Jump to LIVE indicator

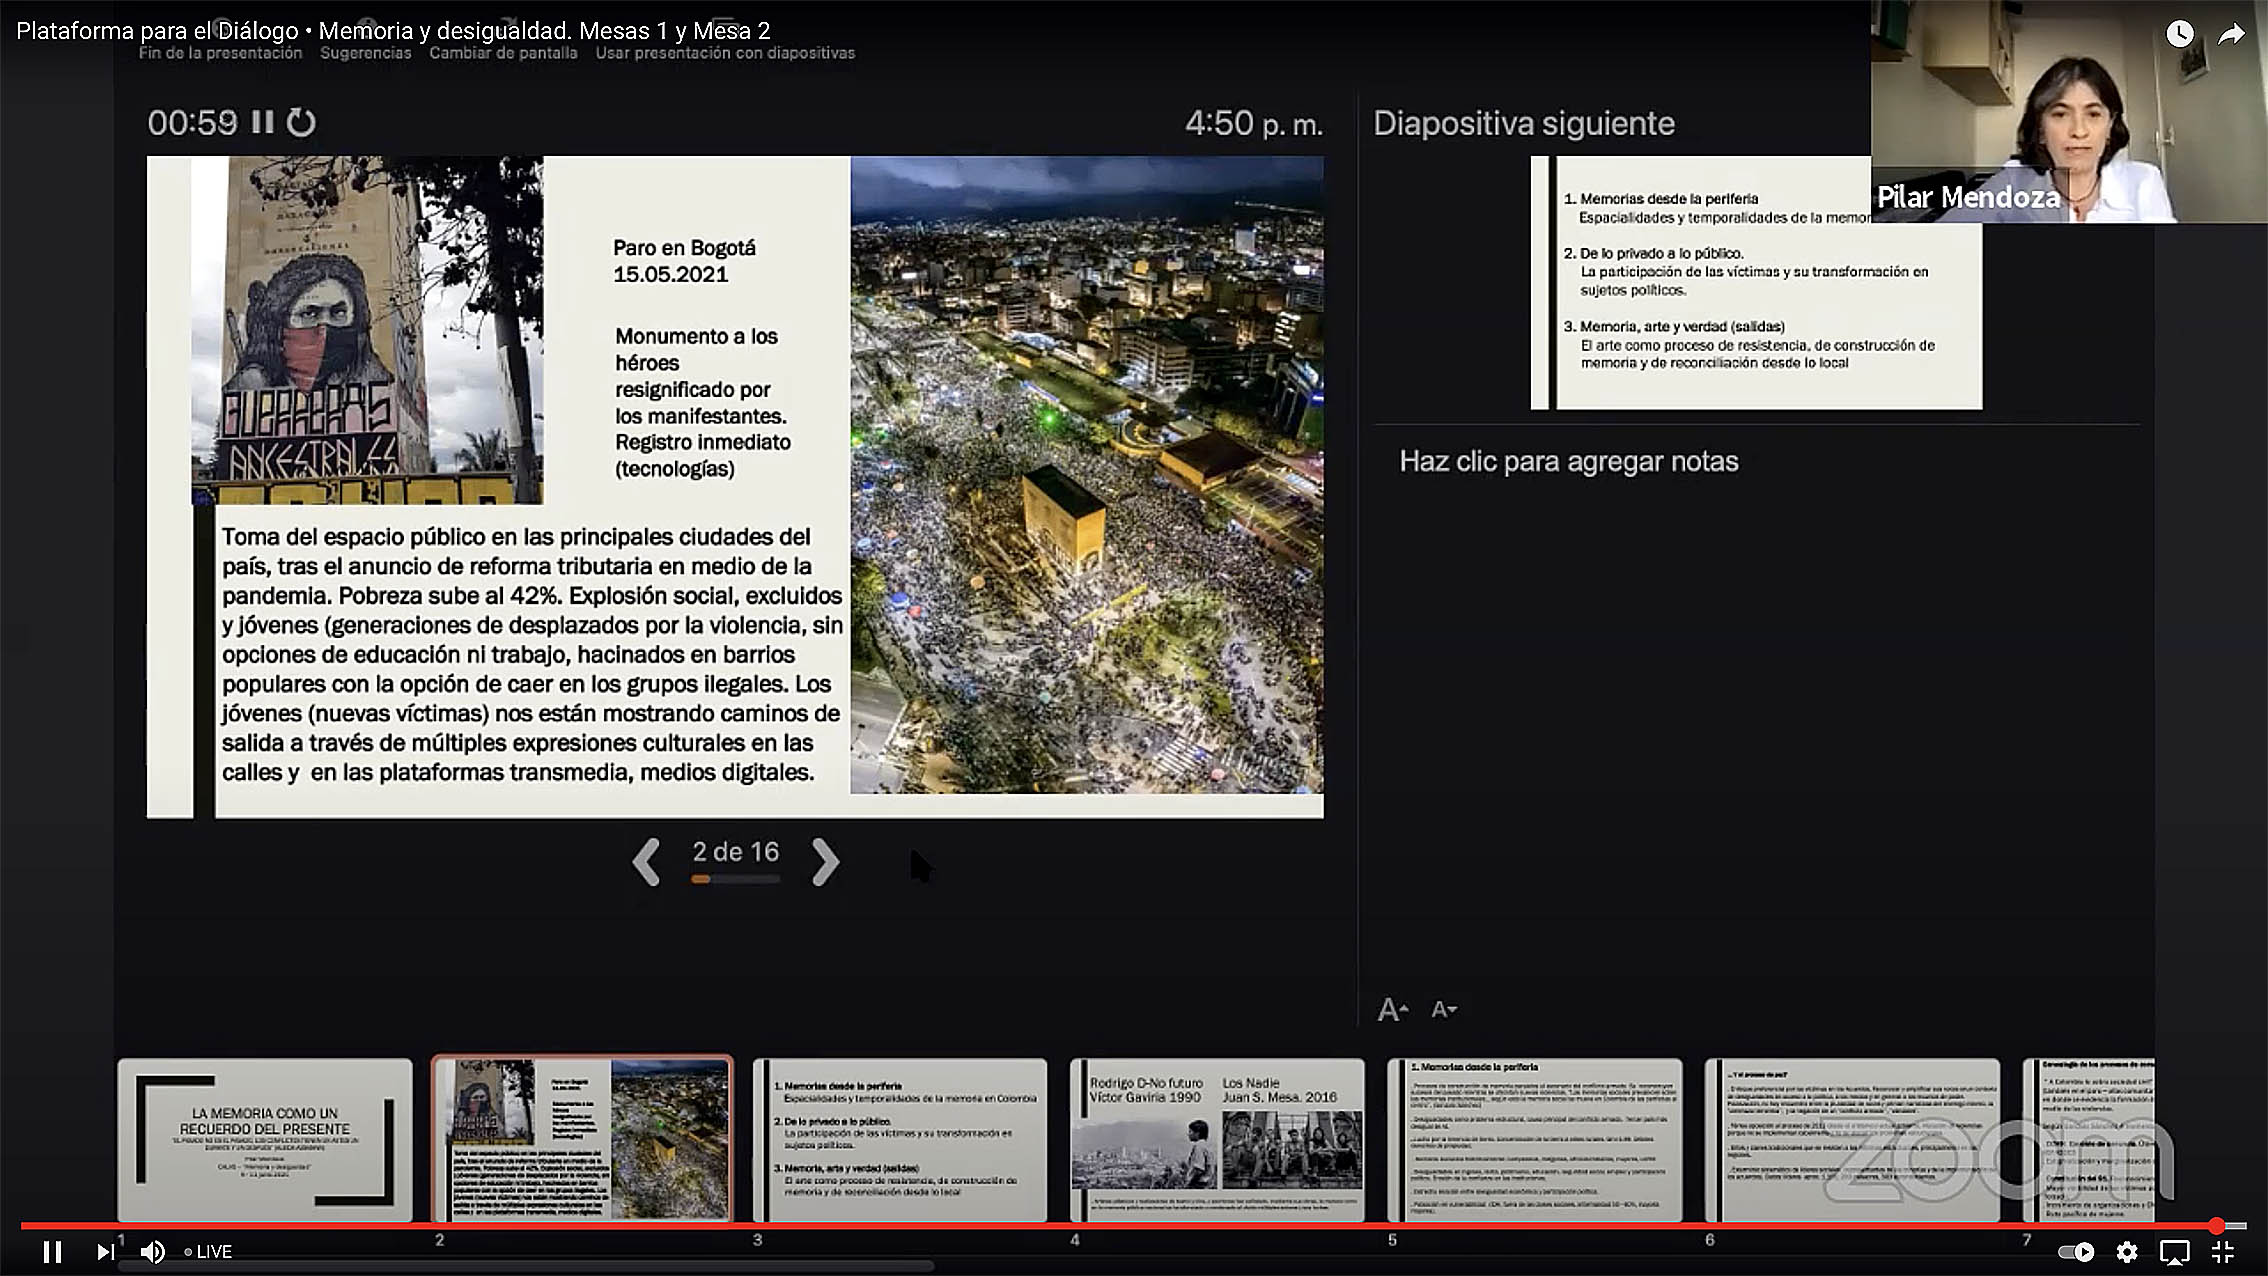[208, 1252]
